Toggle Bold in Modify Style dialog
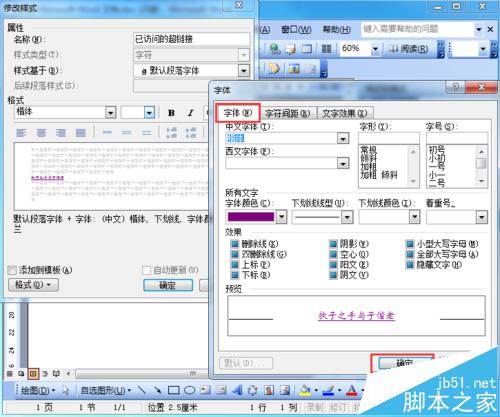The height and width of the screenshot is (417, 500). click(x=172, y=113)
